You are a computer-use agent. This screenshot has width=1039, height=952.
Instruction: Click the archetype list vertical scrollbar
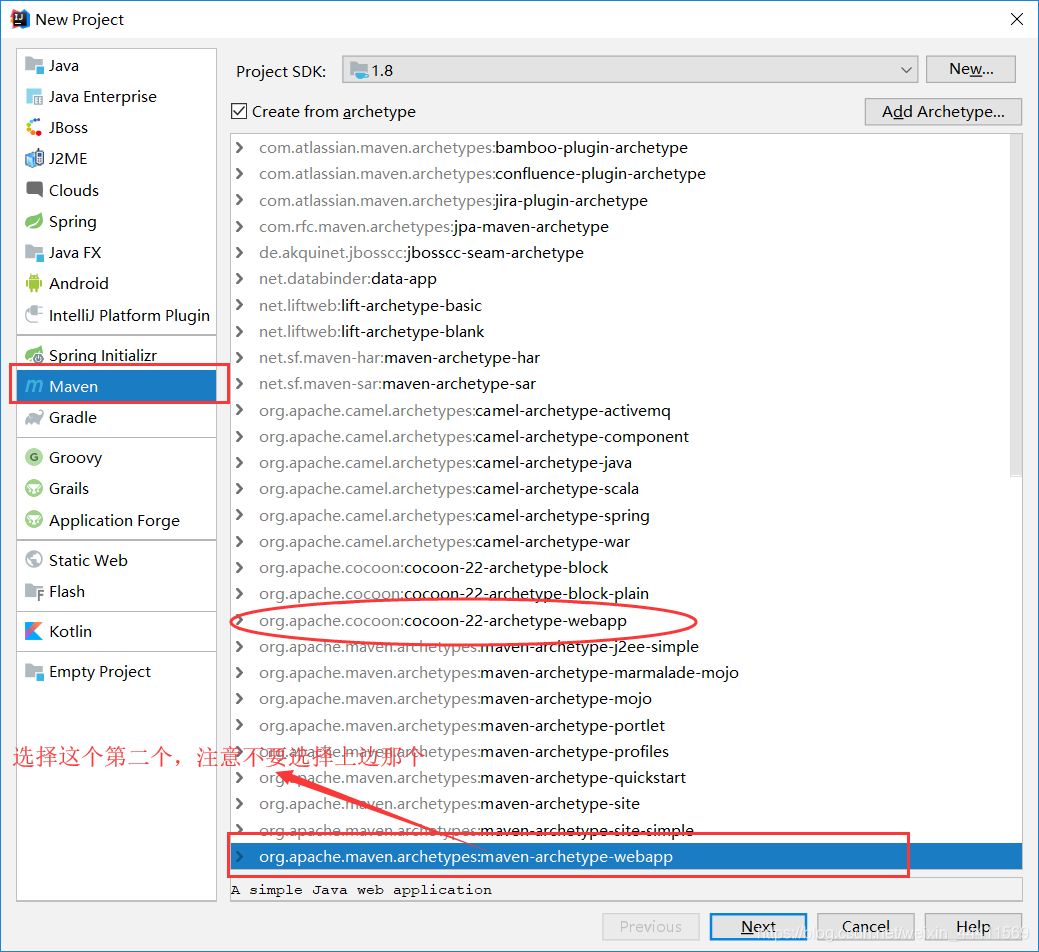click(x=1016, y=305)
